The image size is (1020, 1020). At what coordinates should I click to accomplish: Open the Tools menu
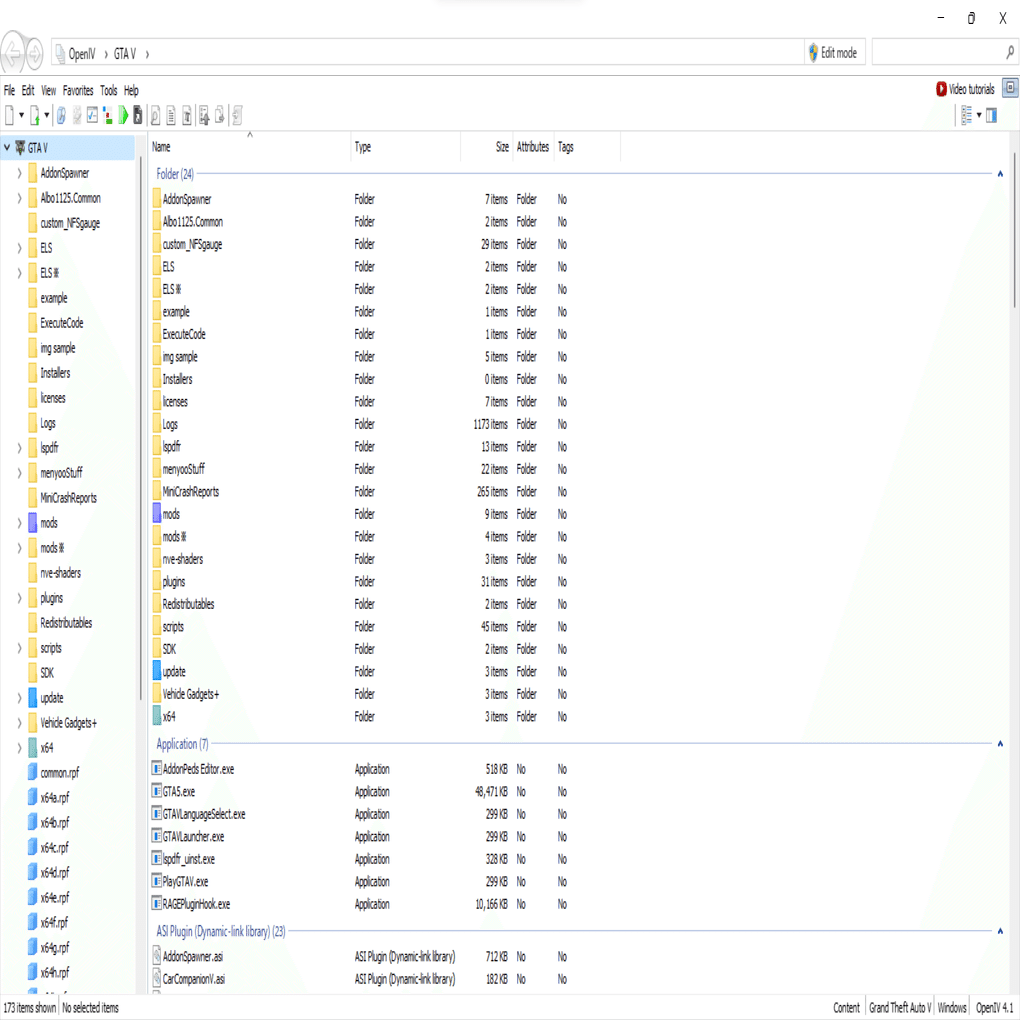[109, 90]
